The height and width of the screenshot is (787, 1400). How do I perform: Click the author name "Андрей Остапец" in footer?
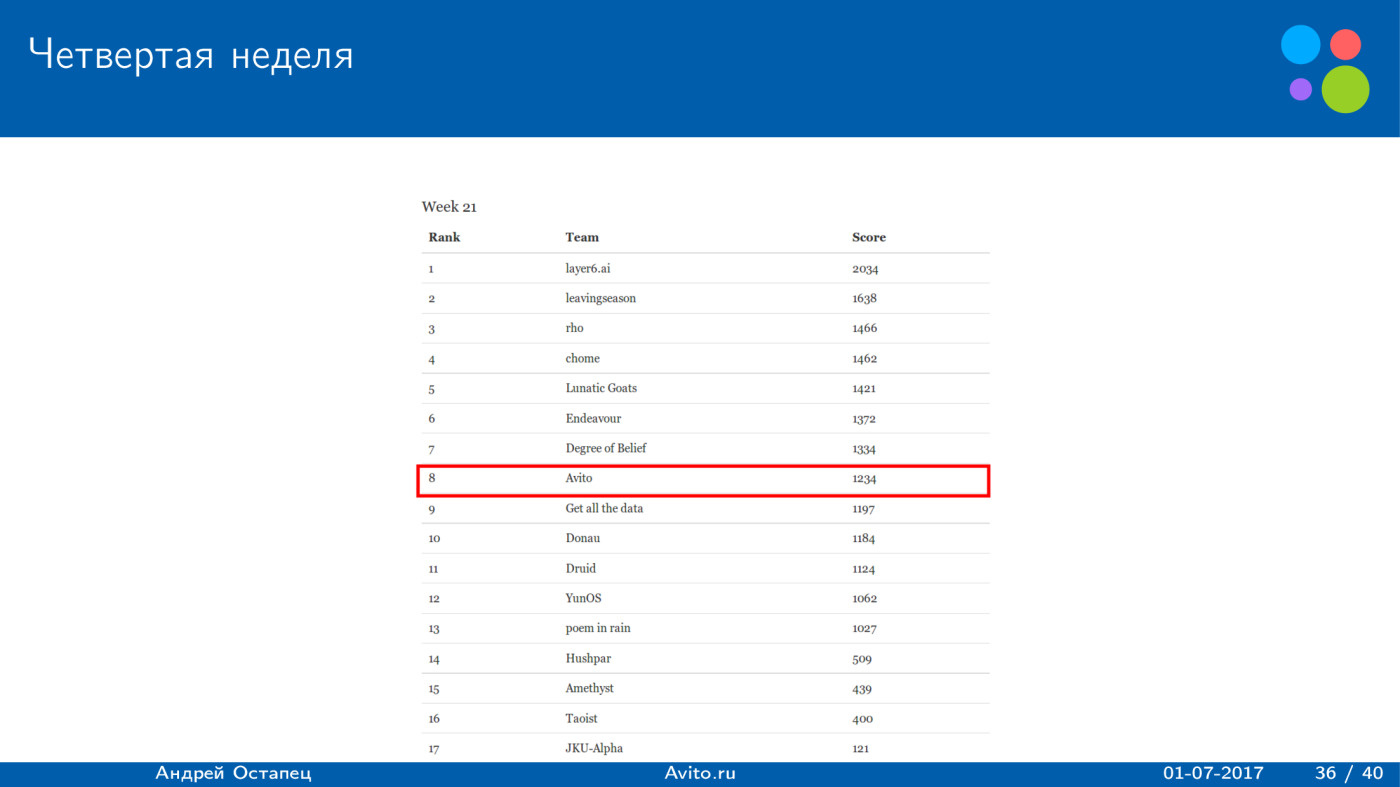(x=233, y=774)
